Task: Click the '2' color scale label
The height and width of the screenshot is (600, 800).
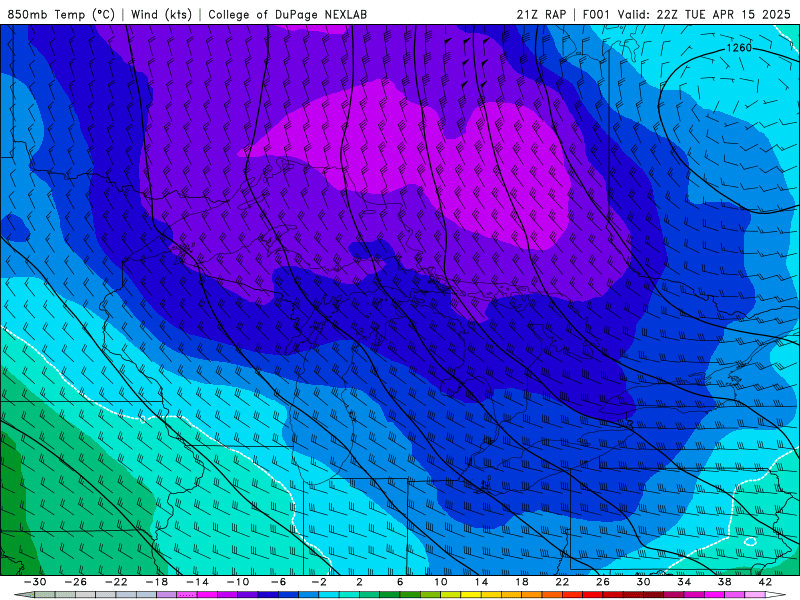Action: click(x=359, y=582)
